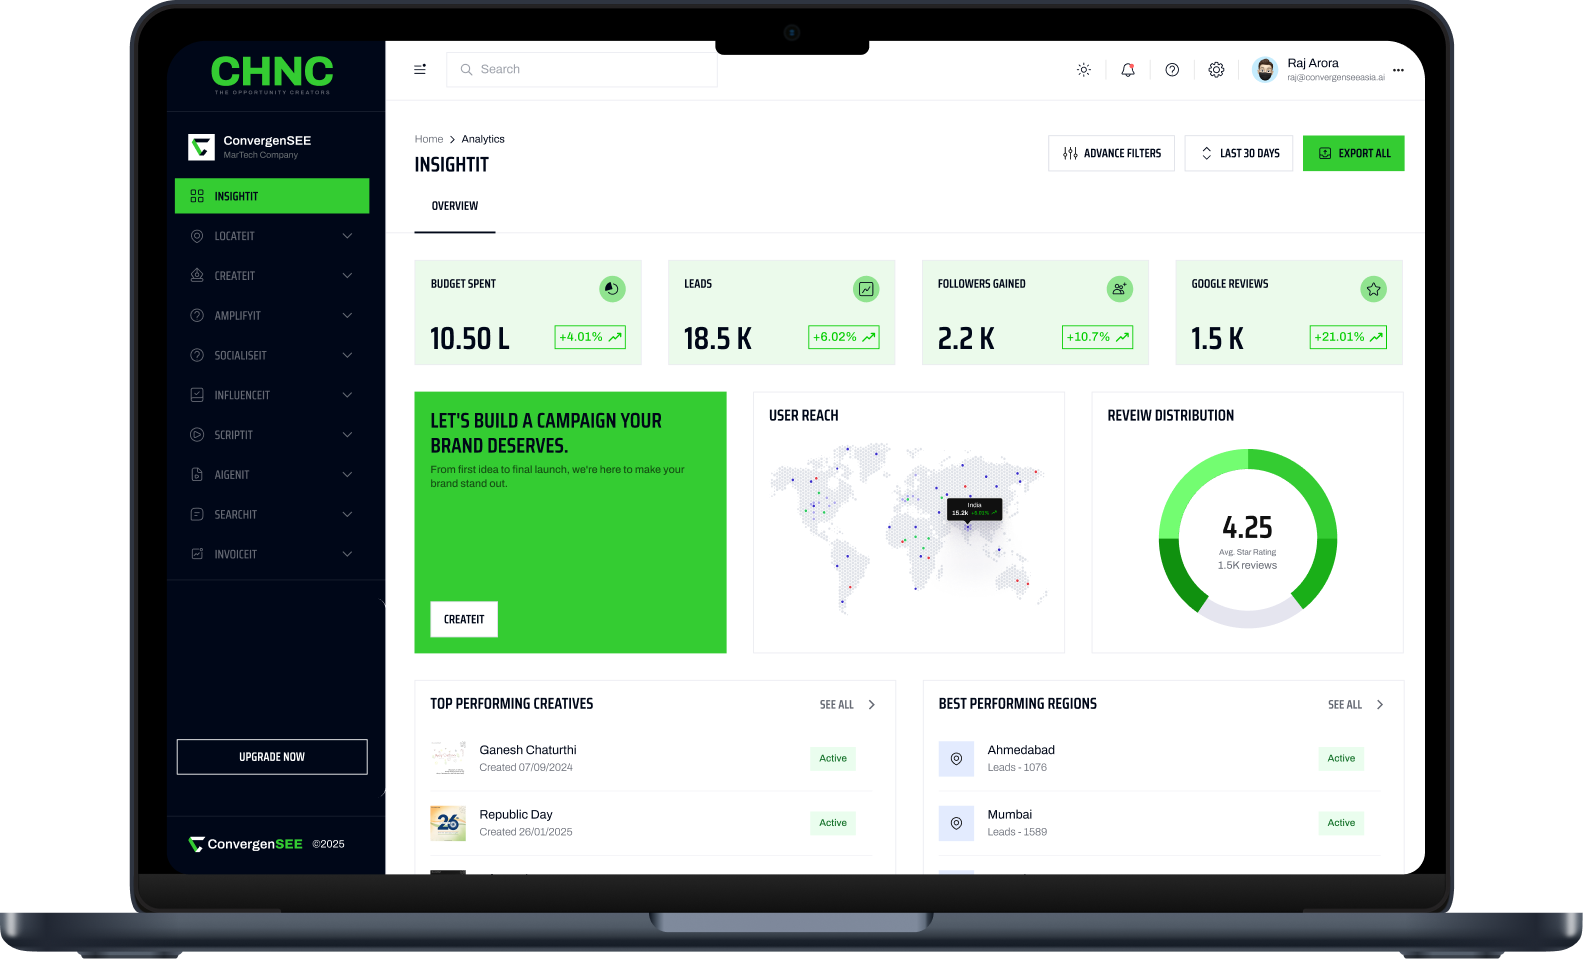This screenshot has width=1583, height=959.
Task: Click the INVOICEIT icon in sidebar
Action: [x=197, y=554]
